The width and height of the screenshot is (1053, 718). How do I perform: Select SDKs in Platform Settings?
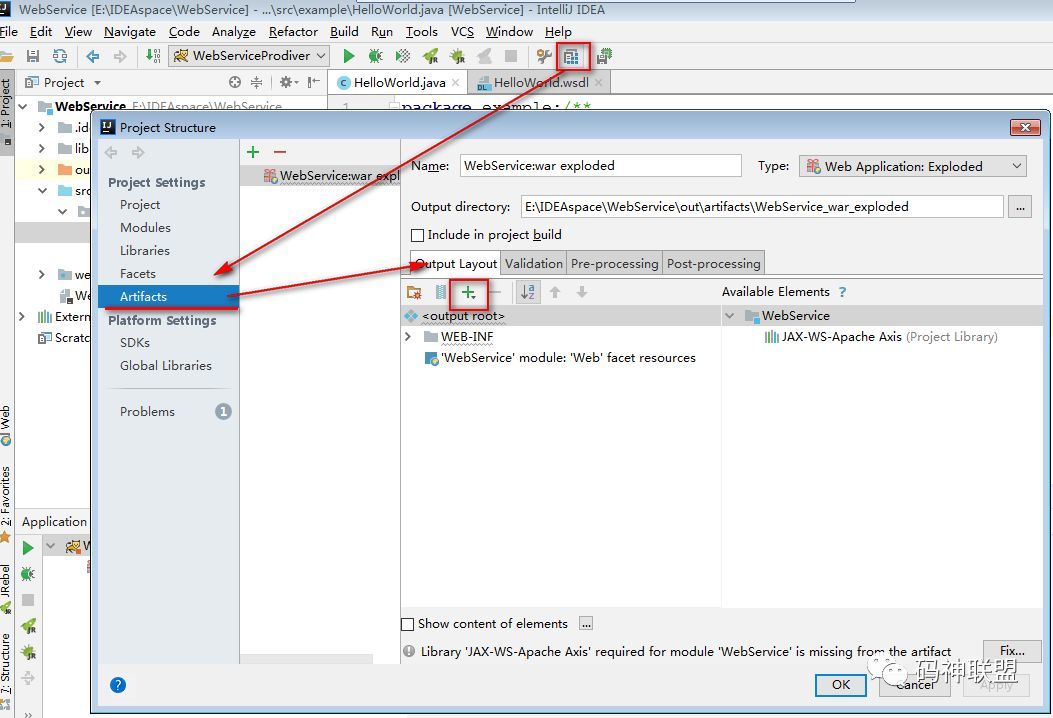[134, 343]
